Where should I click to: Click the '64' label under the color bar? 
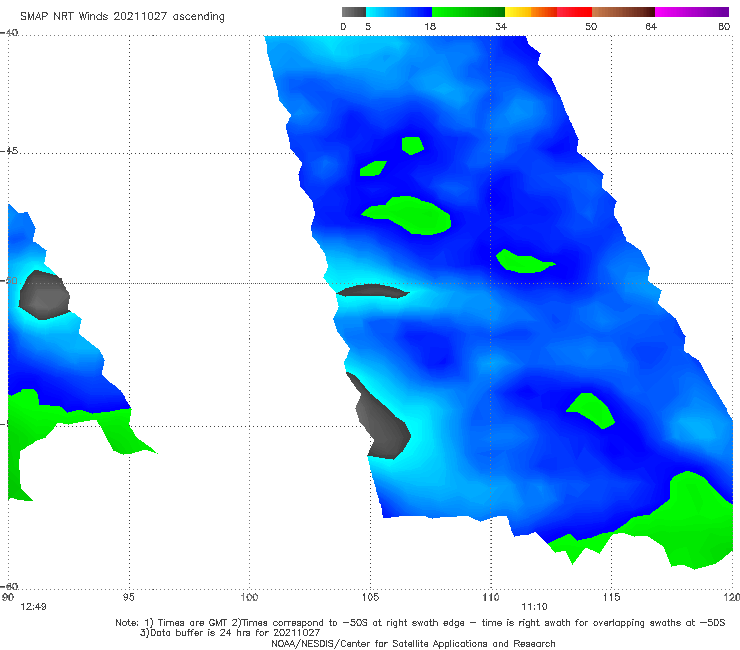click(651, 27)
